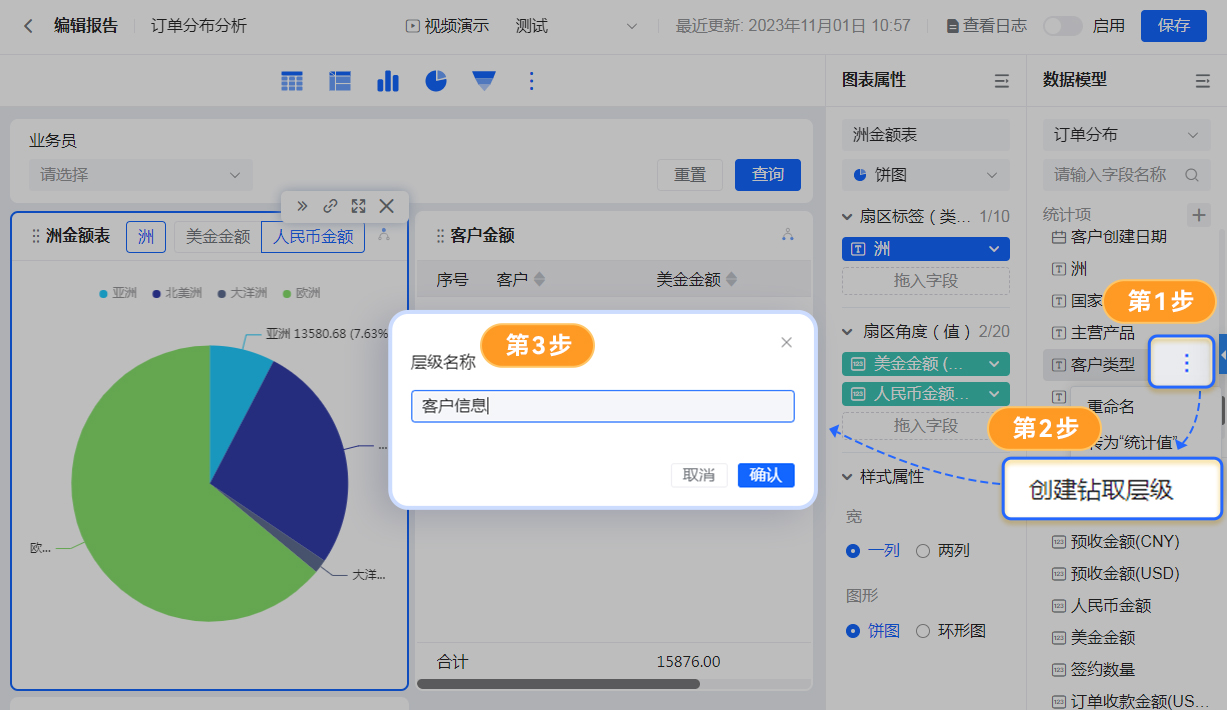Choose 创建钻取层级 from the context menu

point(1101,490)
